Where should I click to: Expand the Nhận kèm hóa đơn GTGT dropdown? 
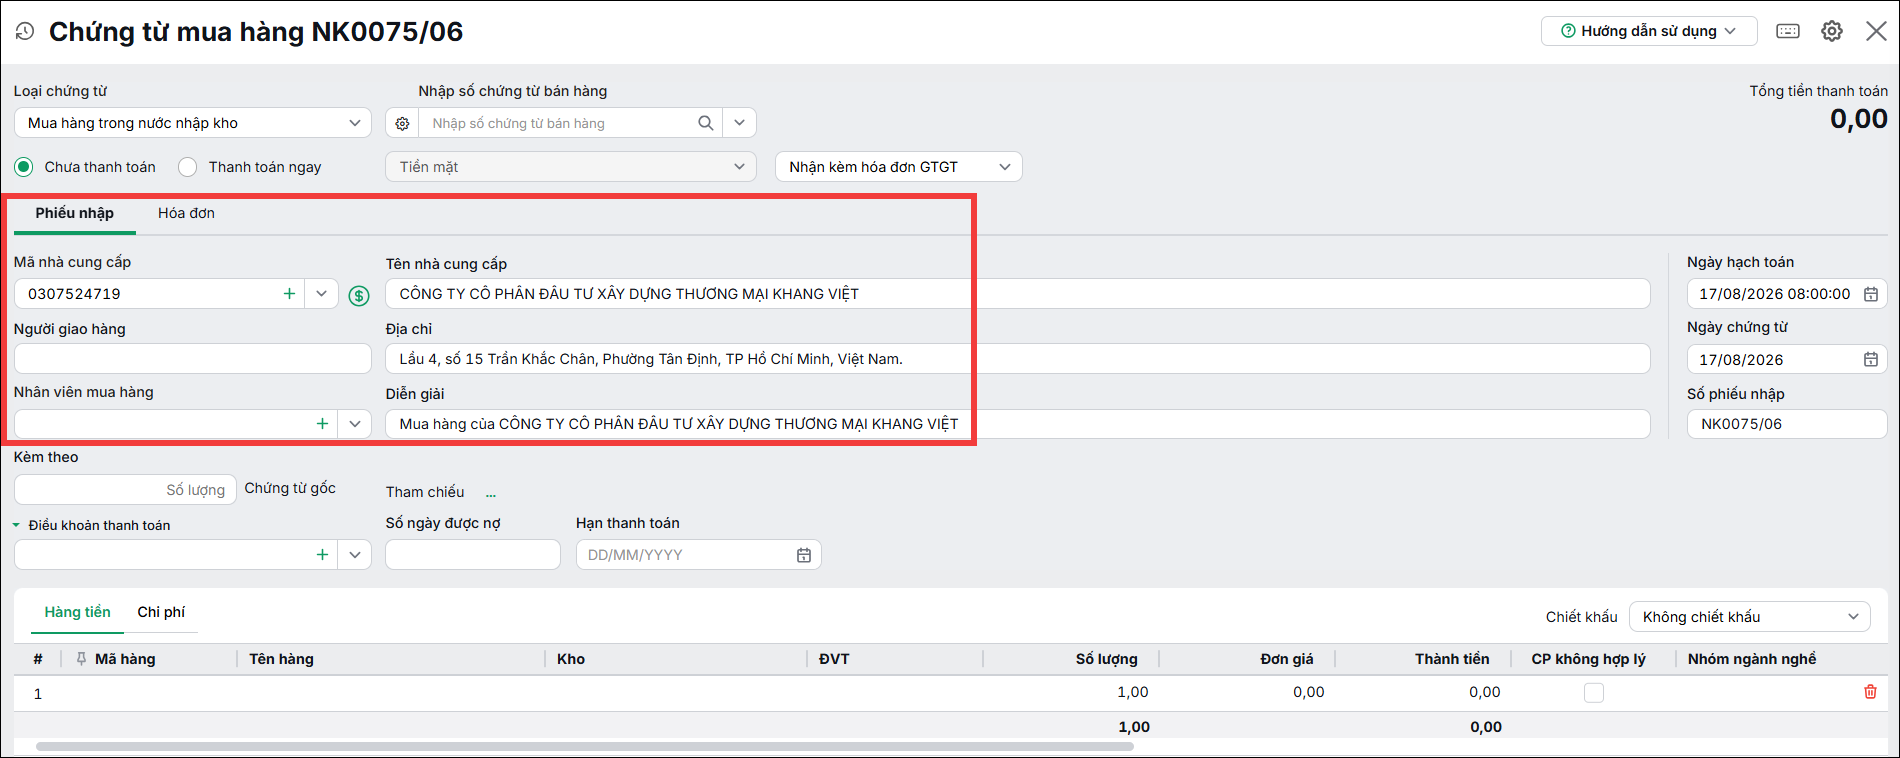[x=899, y=167]
